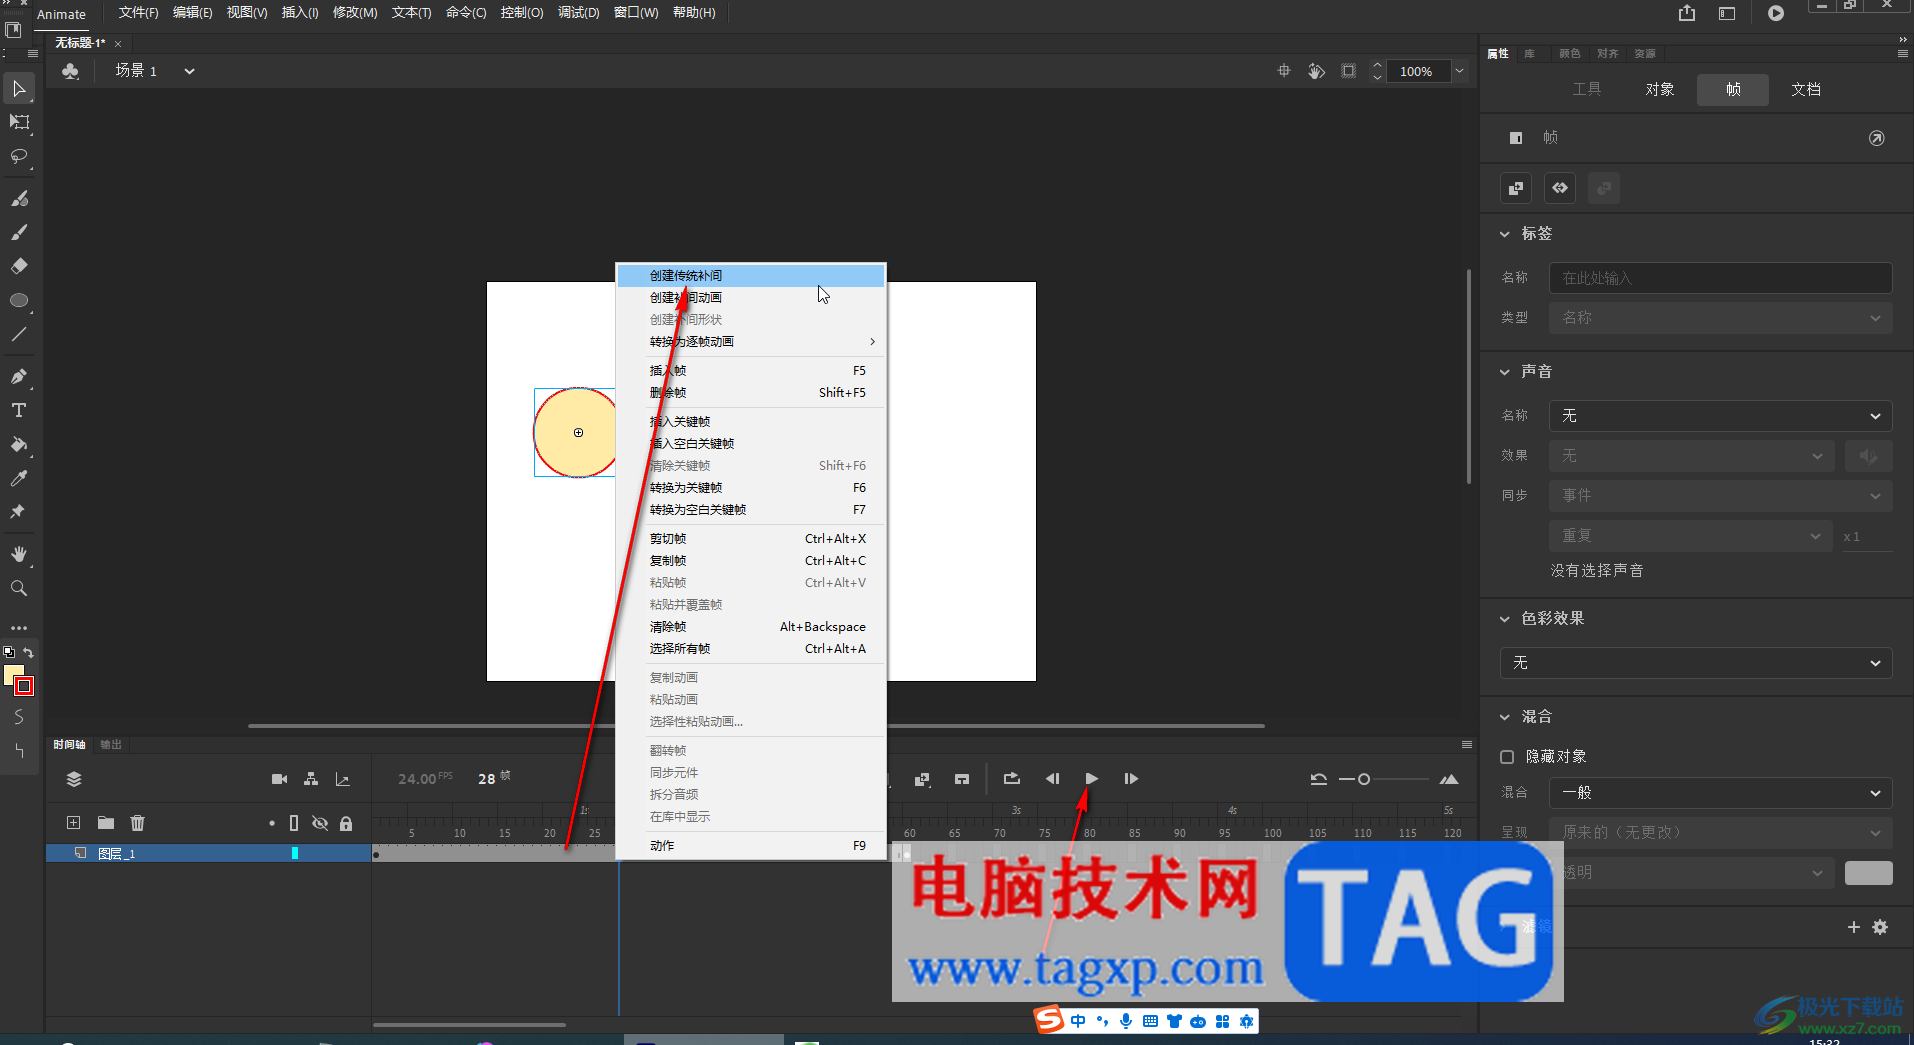
Task: Click the 名称 label input field
Action: [x=1720, y=278]
